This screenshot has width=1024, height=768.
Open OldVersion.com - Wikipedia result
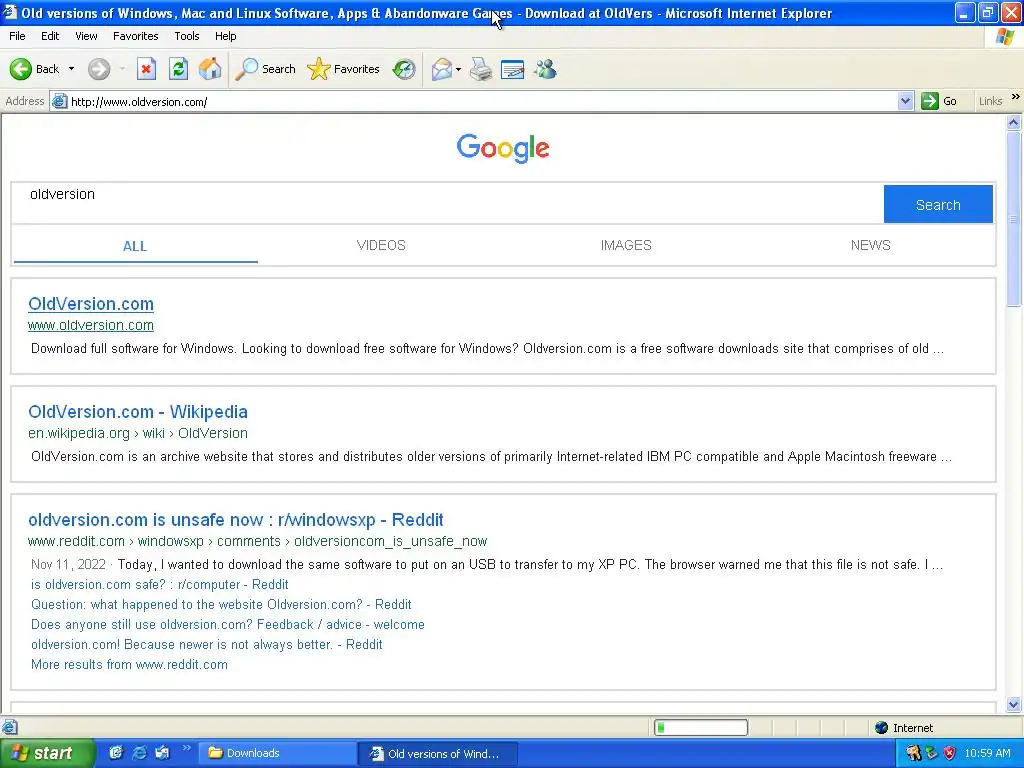pyautogui.click(x=138, y=412)
